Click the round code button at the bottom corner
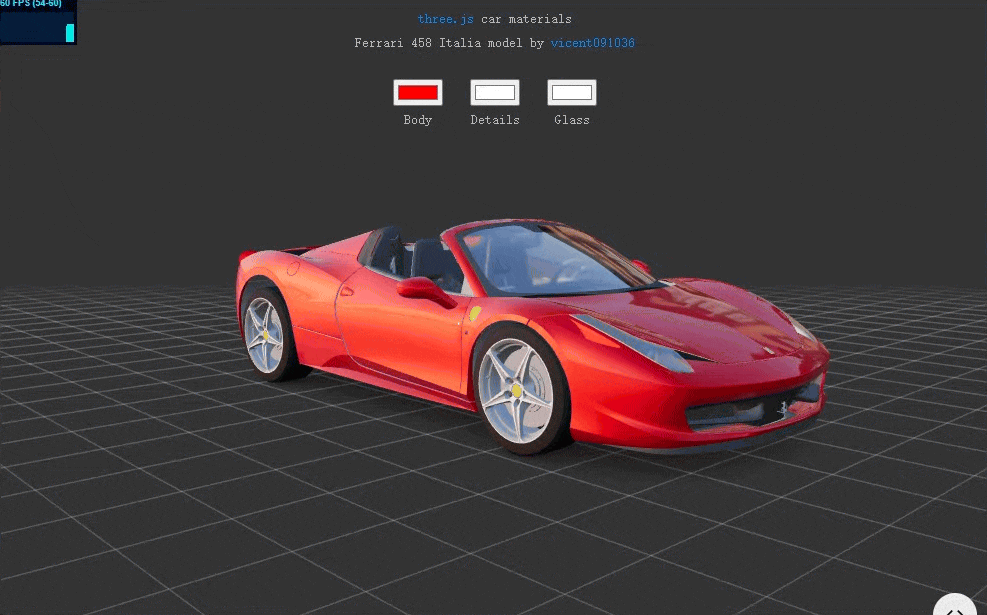987x615 pixels. coord(955,606)
